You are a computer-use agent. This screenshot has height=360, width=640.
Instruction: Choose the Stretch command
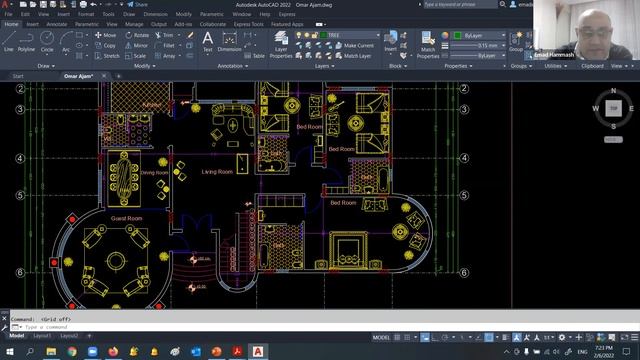pyautogui.click(x=107, y=56)
